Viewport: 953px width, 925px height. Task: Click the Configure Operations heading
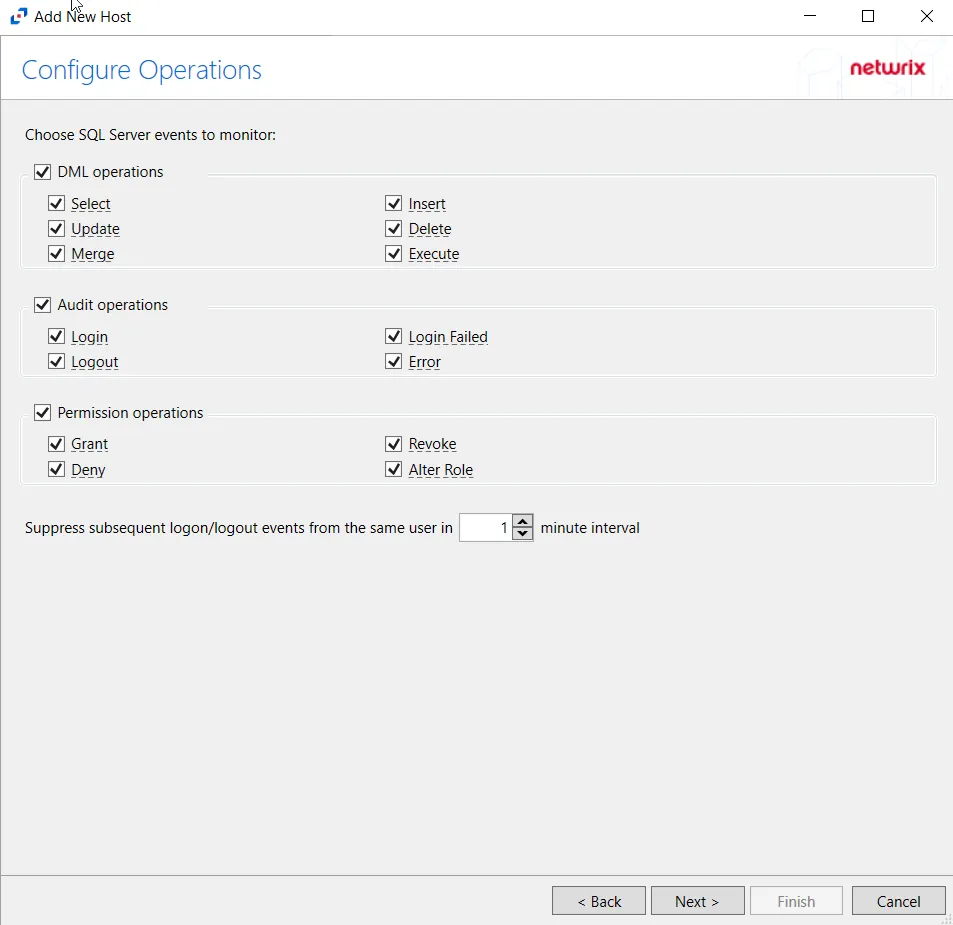pos(142,70)
